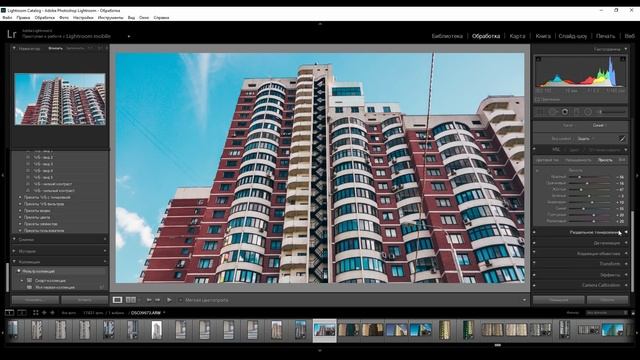Viewport: 640px width, 360px height.
Task: Hide the filmstrip with bottom arrow
Action: tap(320, 350)
